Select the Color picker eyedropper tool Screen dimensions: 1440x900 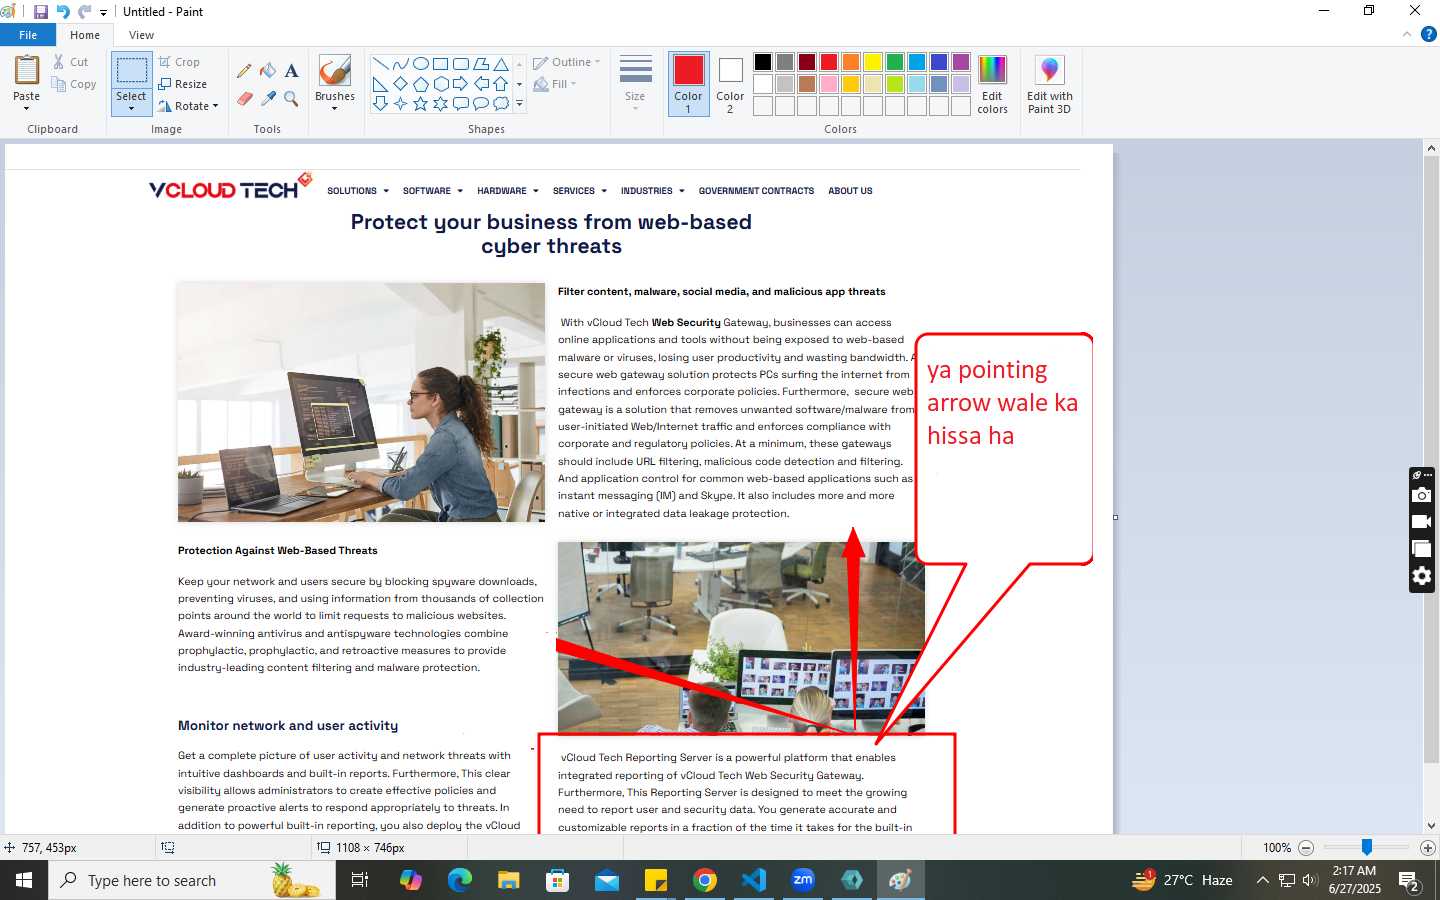click(x=268, y=98)
